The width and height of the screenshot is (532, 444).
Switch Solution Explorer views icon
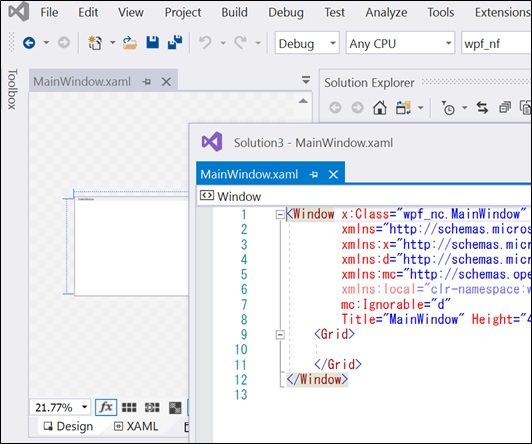(x=403, y=108)
